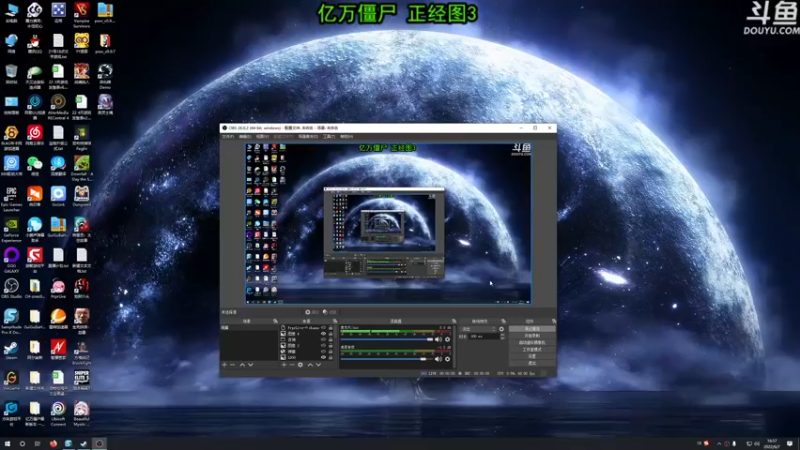Mute the first audio mixer channel

point(438,339)
